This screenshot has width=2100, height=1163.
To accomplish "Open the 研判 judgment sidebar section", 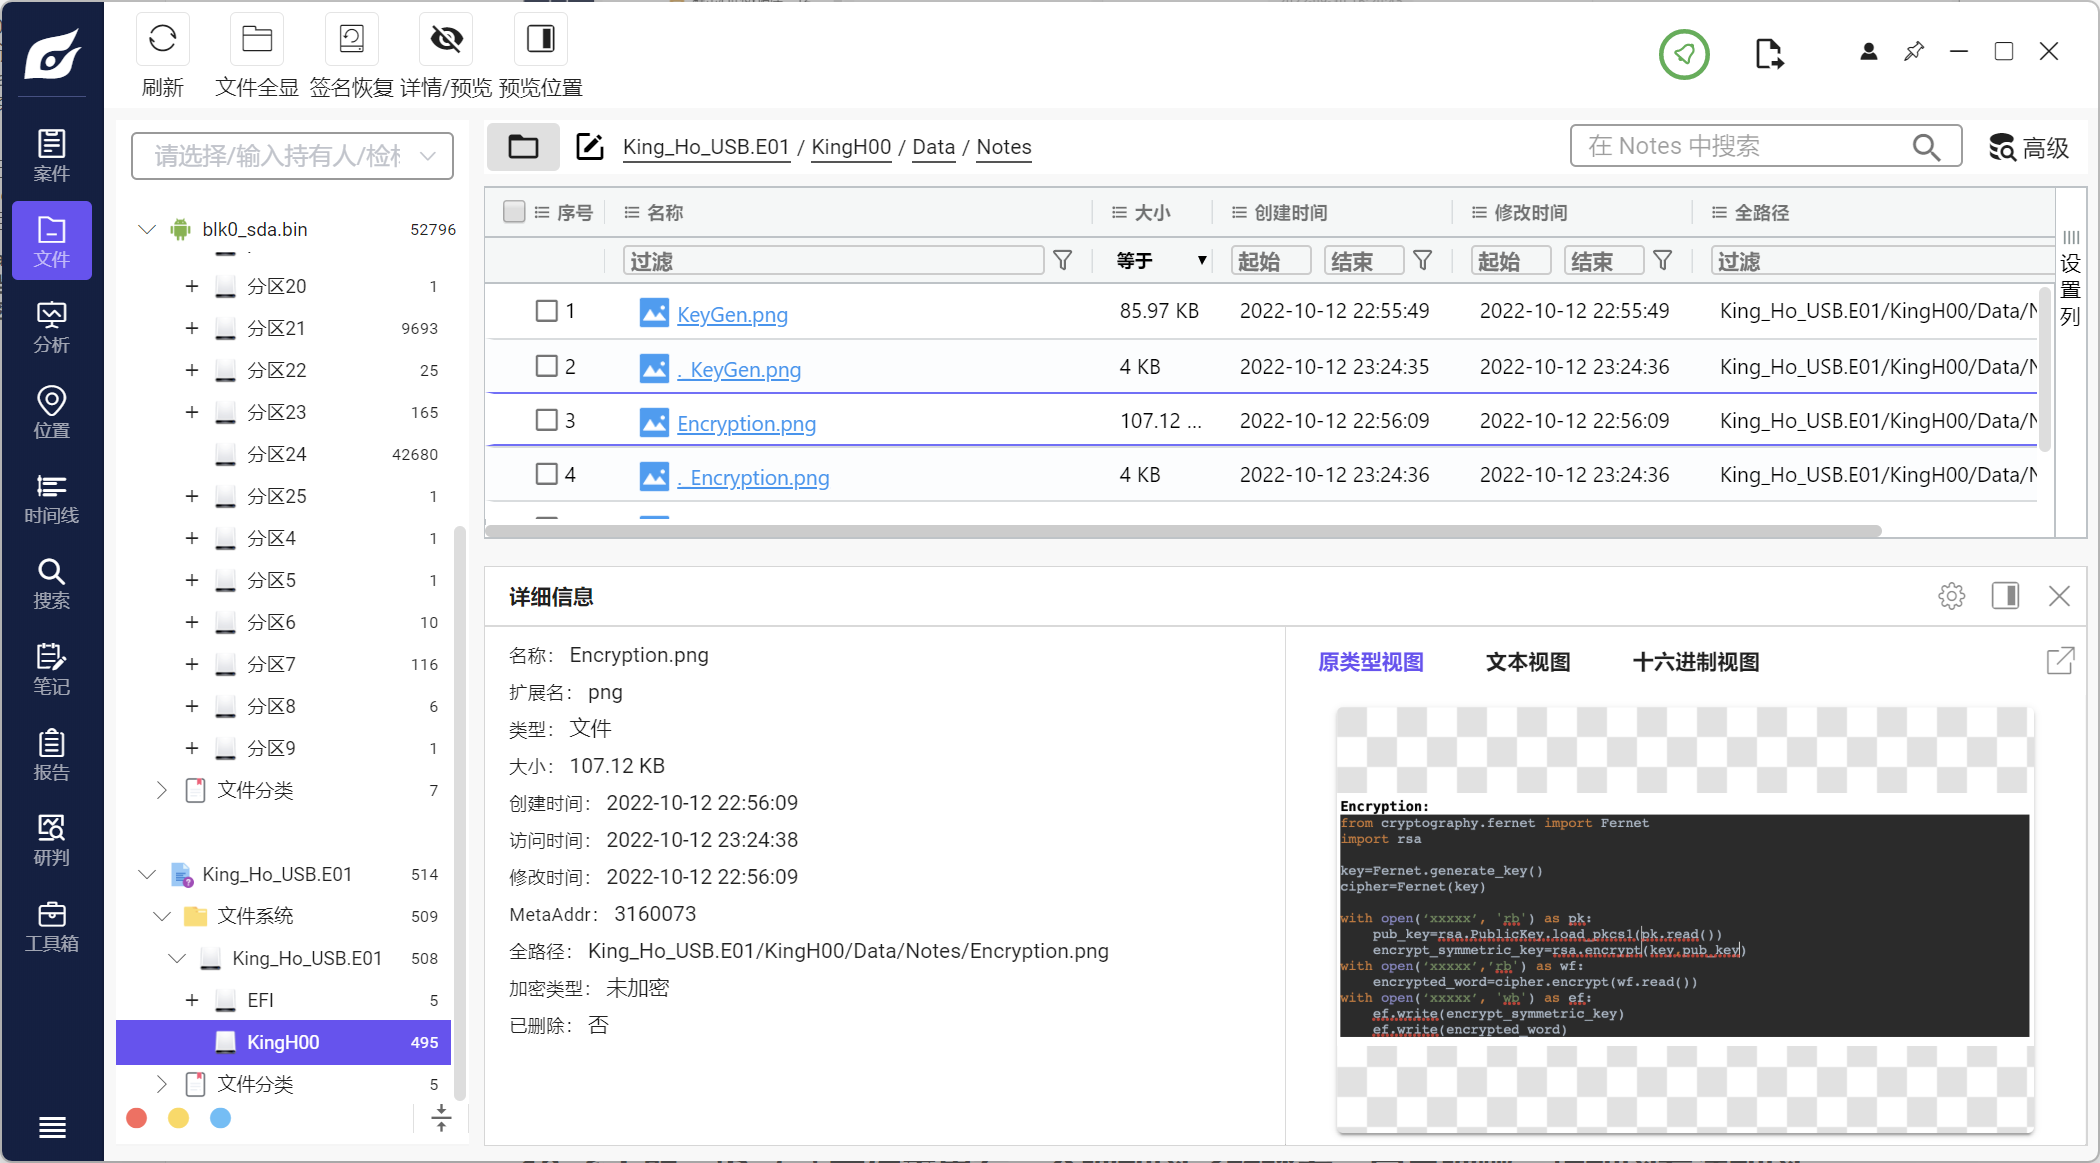I will (52, 840).
